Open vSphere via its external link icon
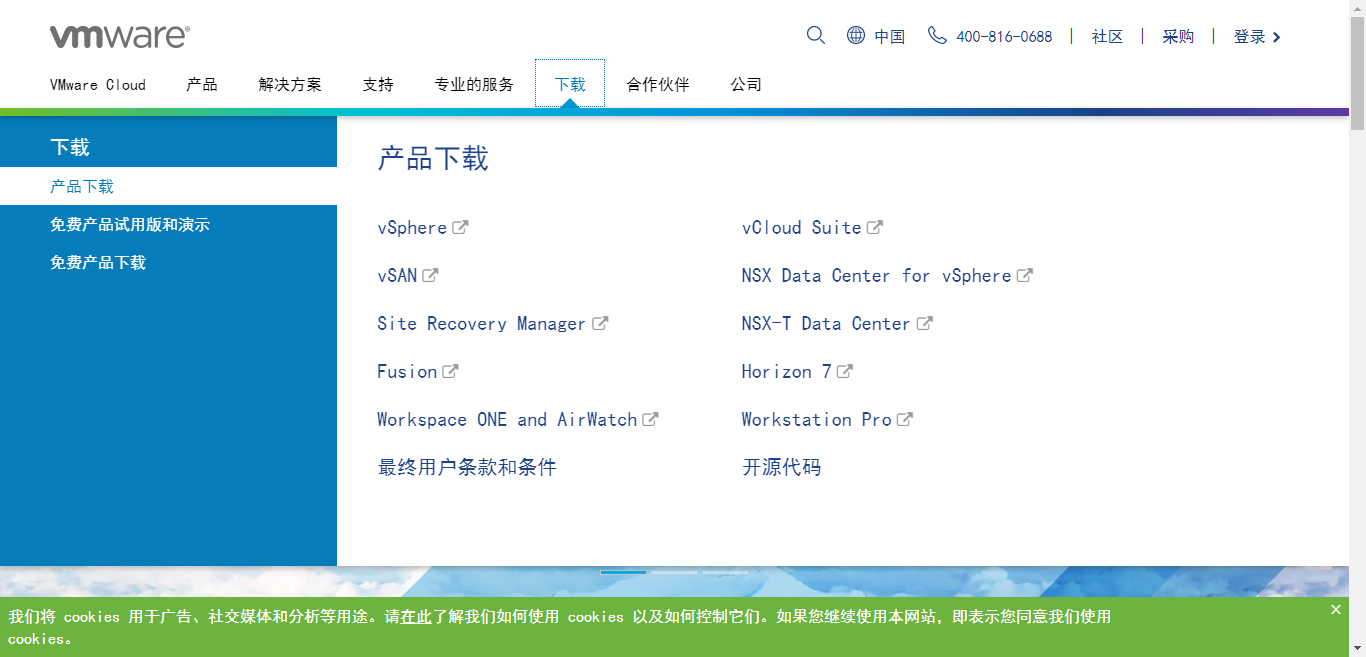 pos(461,226)
